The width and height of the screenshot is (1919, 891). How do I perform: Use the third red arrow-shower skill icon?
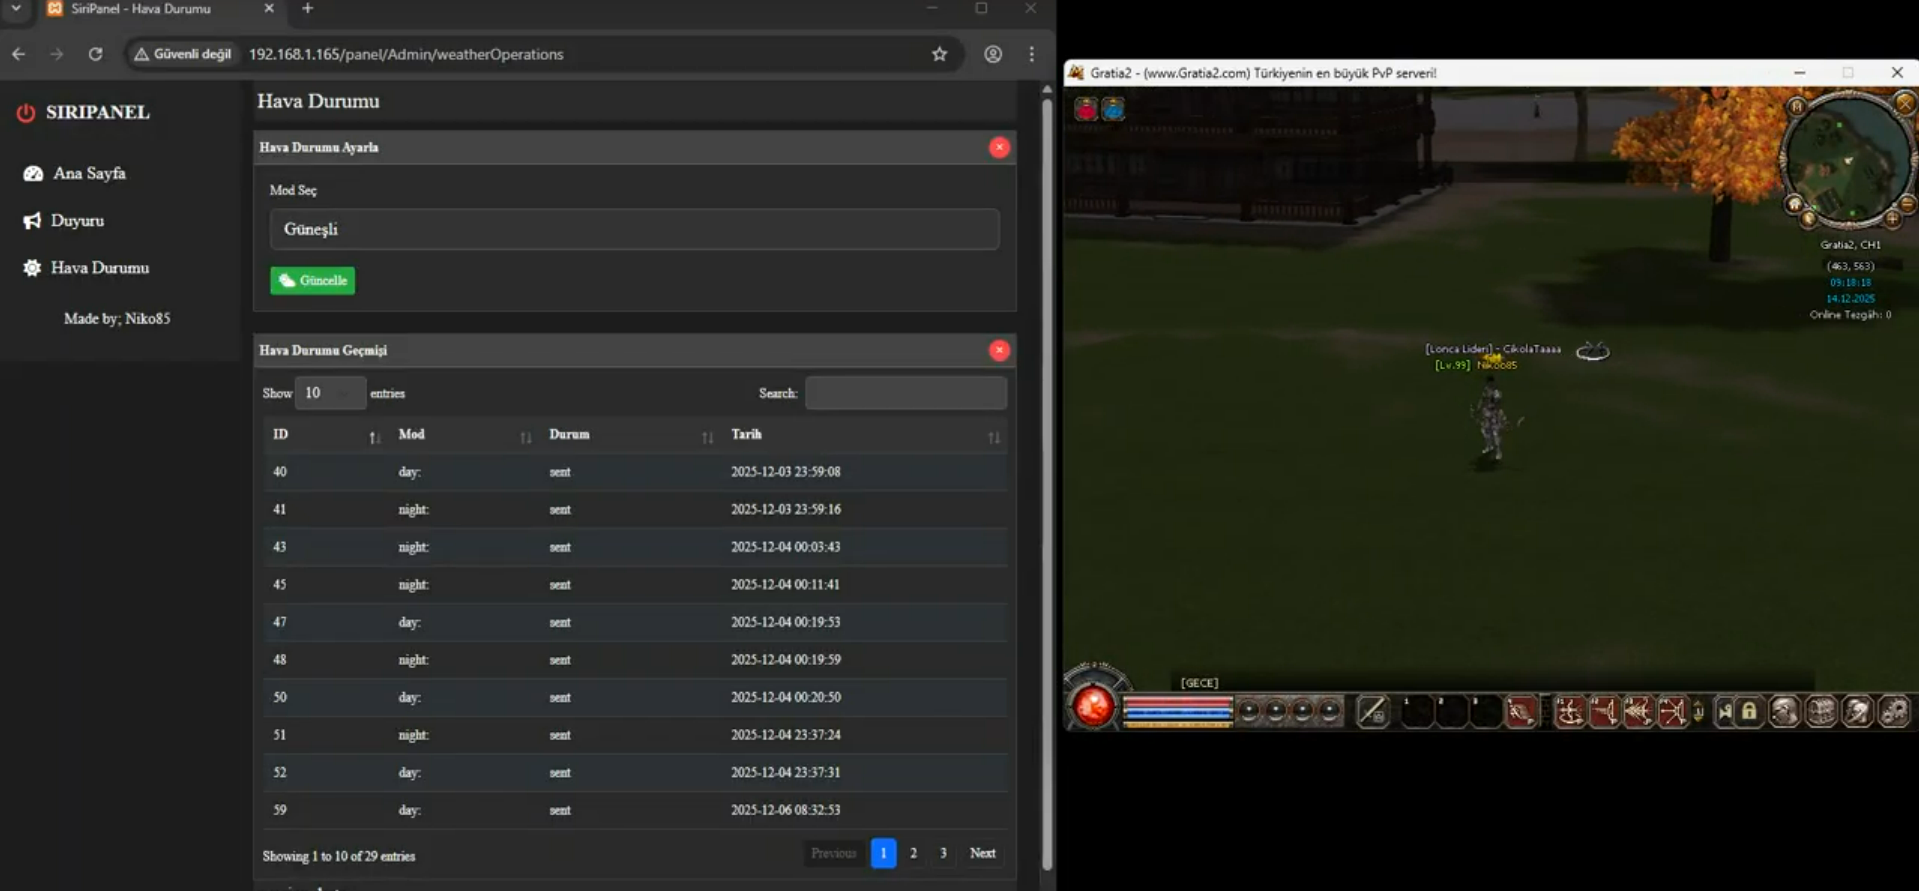click(1638, 711)
